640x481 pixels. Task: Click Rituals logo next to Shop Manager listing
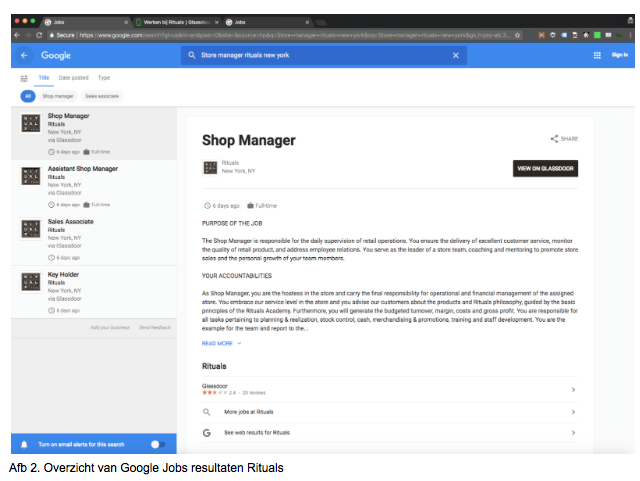31,123
